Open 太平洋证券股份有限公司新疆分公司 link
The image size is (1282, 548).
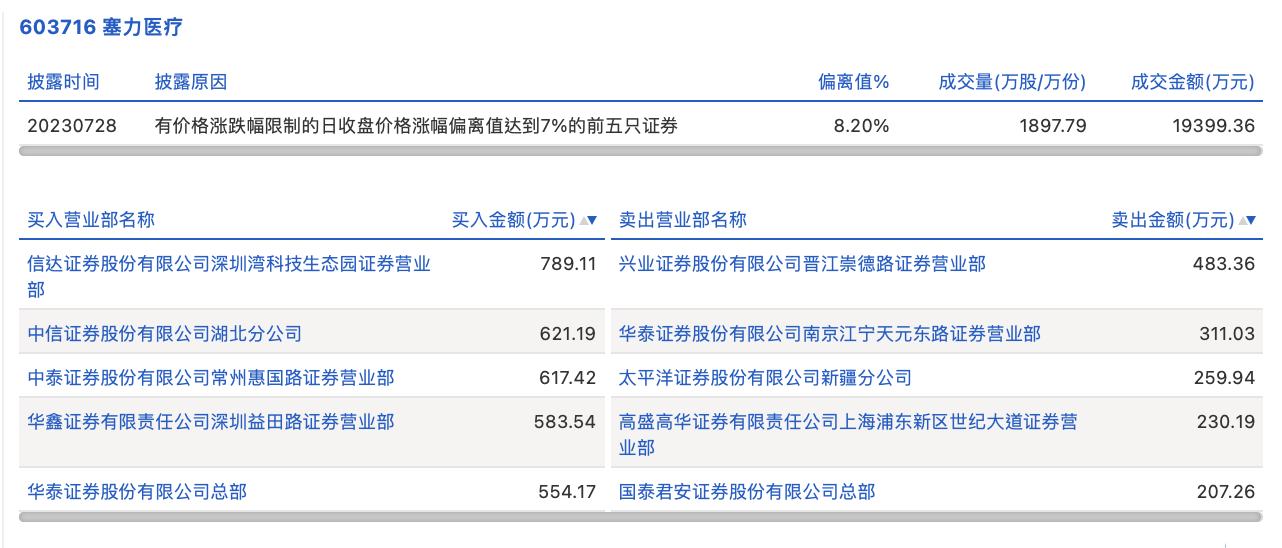[765, 378]
